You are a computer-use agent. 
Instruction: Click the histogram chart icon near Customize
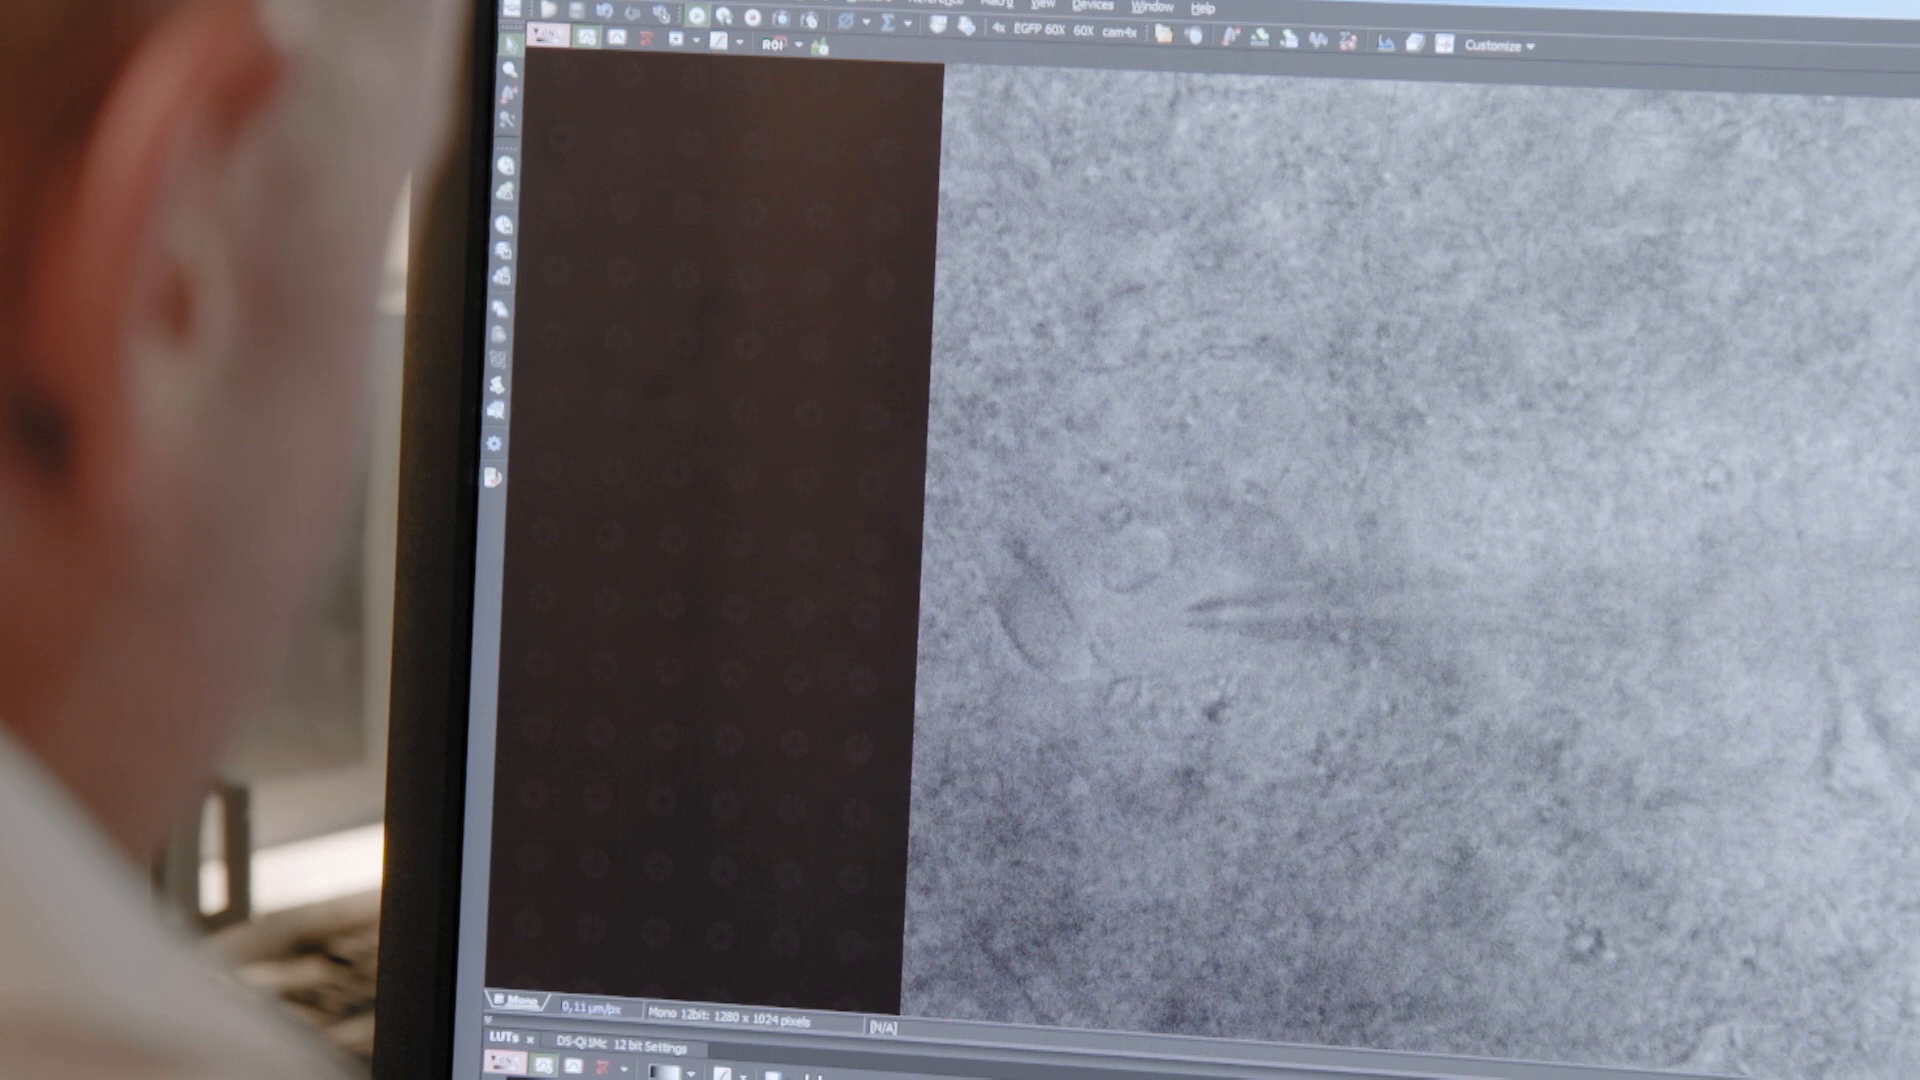[1385, 42]
